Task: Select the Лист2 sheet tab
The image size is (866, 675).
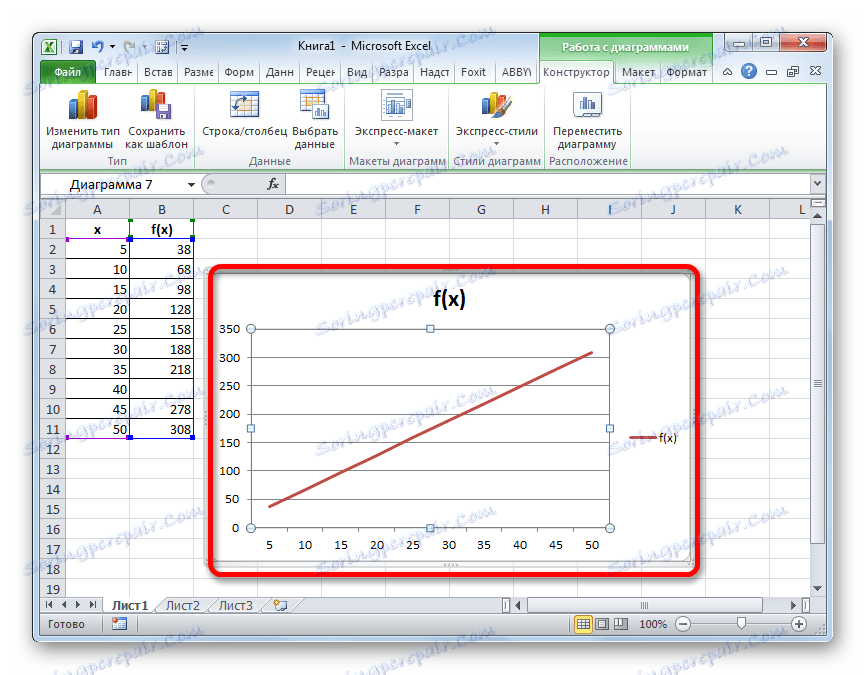Action: (x=183, y=605)
